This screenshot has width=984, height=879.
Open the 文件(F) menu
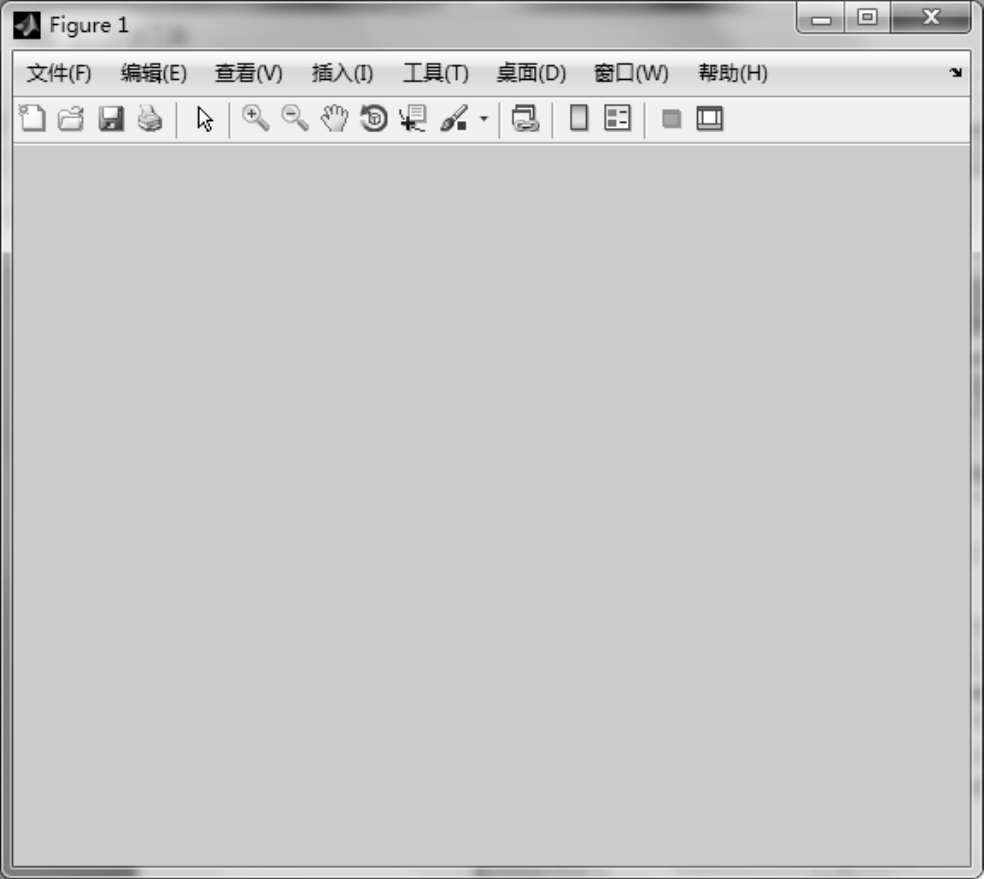point(59,73)
